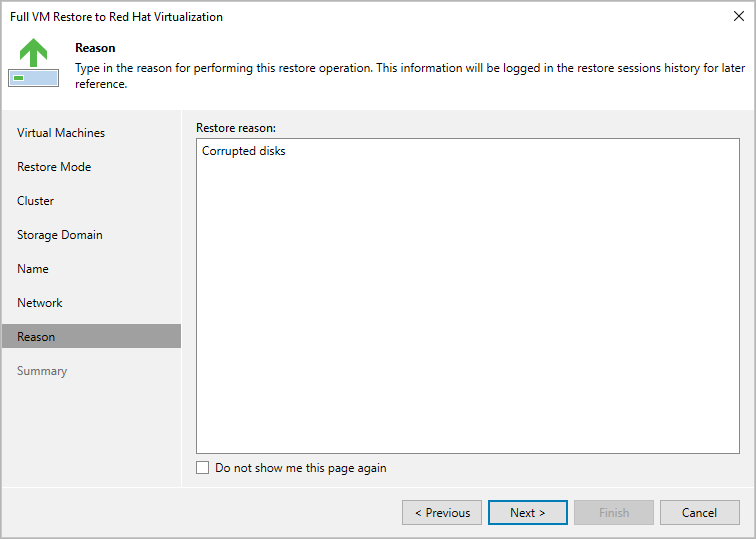The image size is (756, 539).
Task: Click the disabled Finish button
Action: pos(614,512)
